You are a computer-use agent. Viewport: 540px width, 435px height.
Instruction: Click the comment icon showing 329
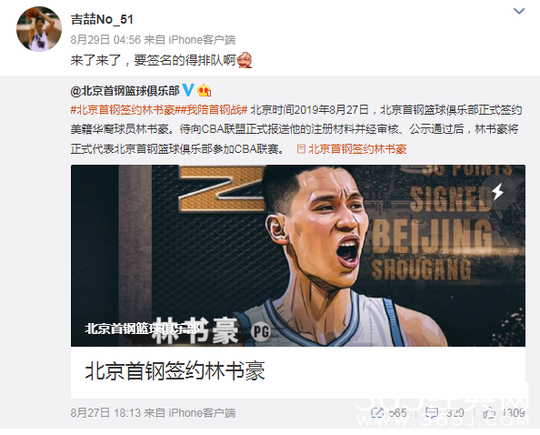click(432, 412)
